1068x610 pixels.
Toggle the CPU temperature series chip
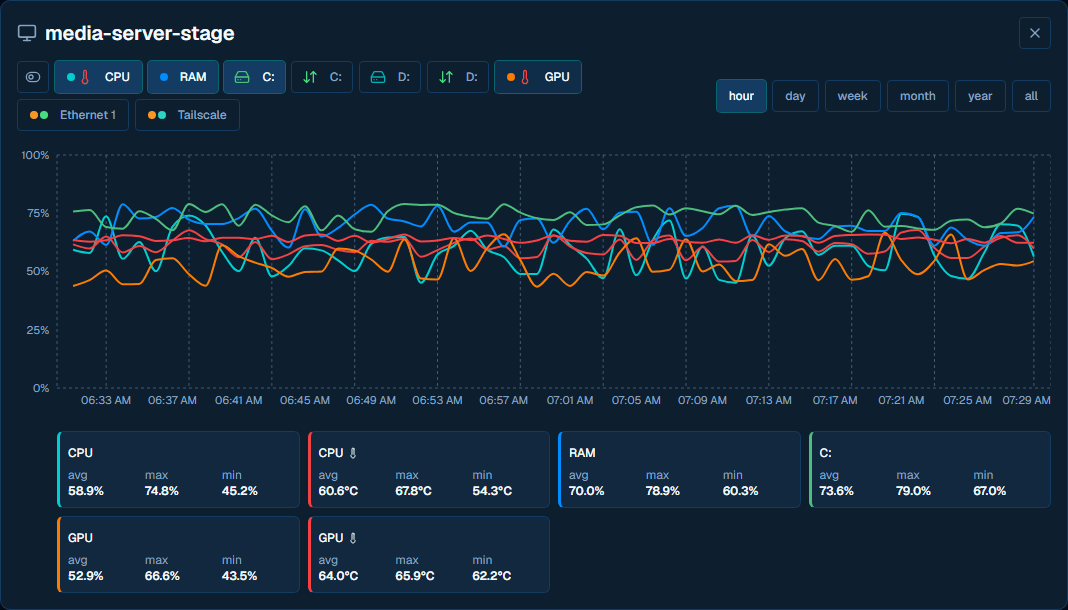pyautogui.click(x=99, y=77)
